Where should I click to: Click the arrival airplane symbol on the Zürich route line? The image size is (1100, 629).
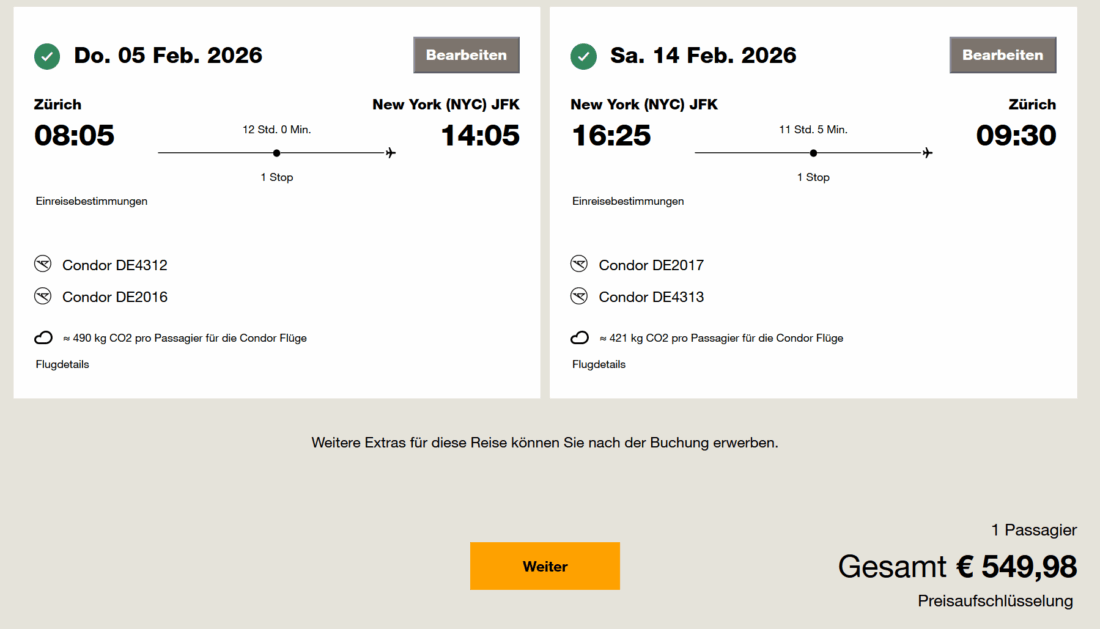pyautogui.click(x=390, y=151)
